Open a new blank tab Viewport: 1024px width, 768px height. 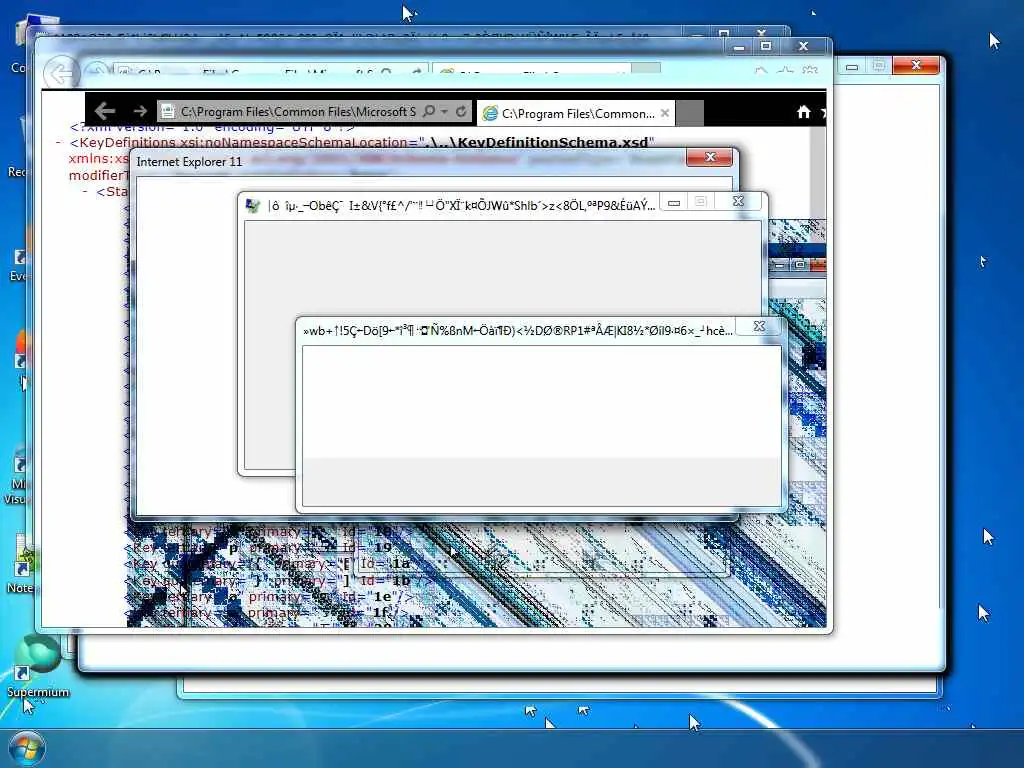690,114
